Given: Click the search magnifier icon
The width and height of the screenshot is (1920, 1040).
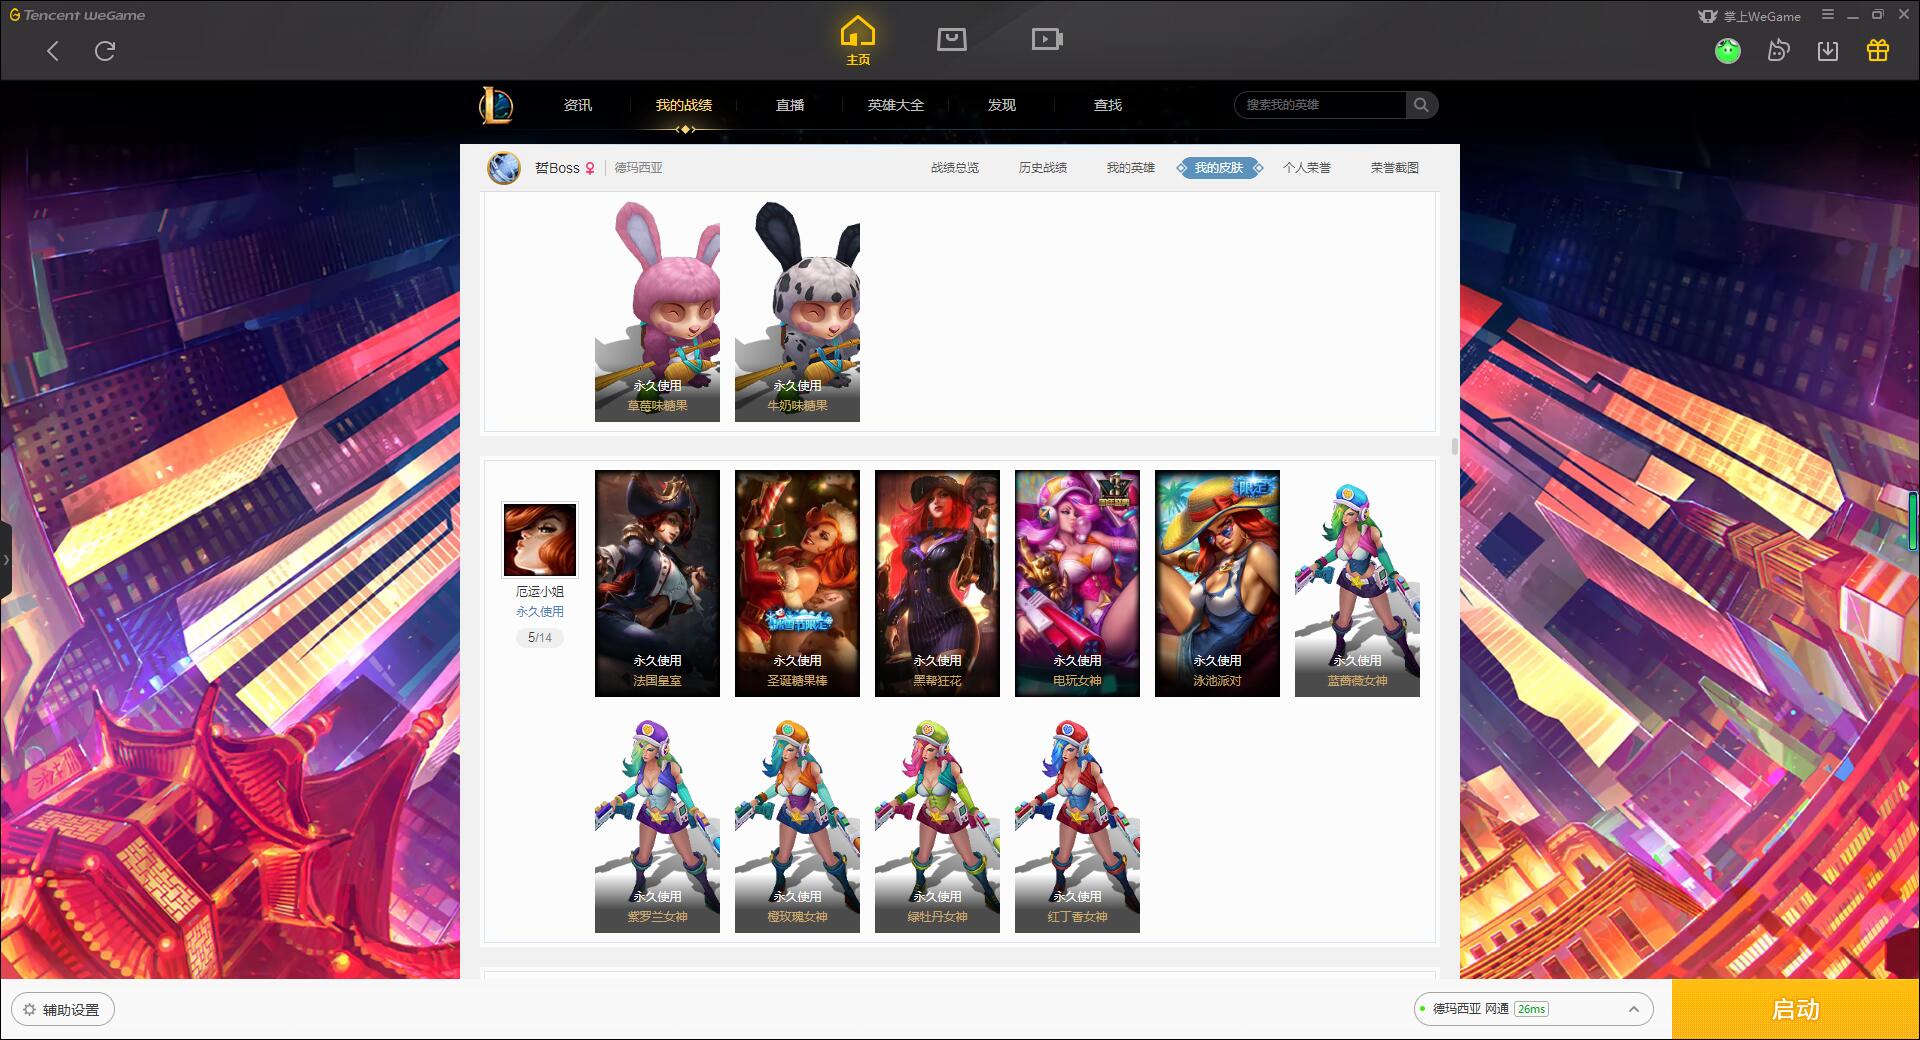Looking at the screenshot, I should pyautogui.click(x=1421, y=105).
